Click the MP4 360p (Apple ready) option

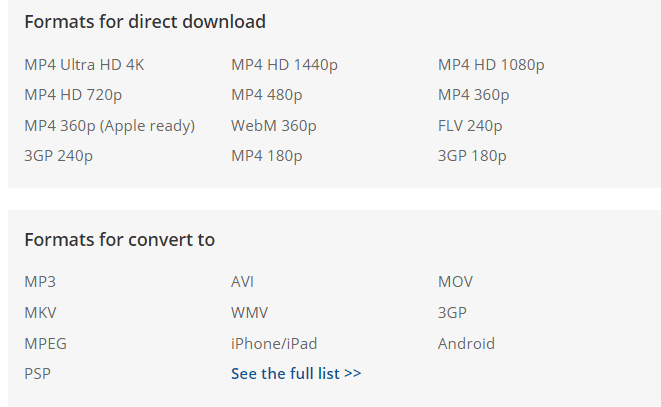coord(110,126)
